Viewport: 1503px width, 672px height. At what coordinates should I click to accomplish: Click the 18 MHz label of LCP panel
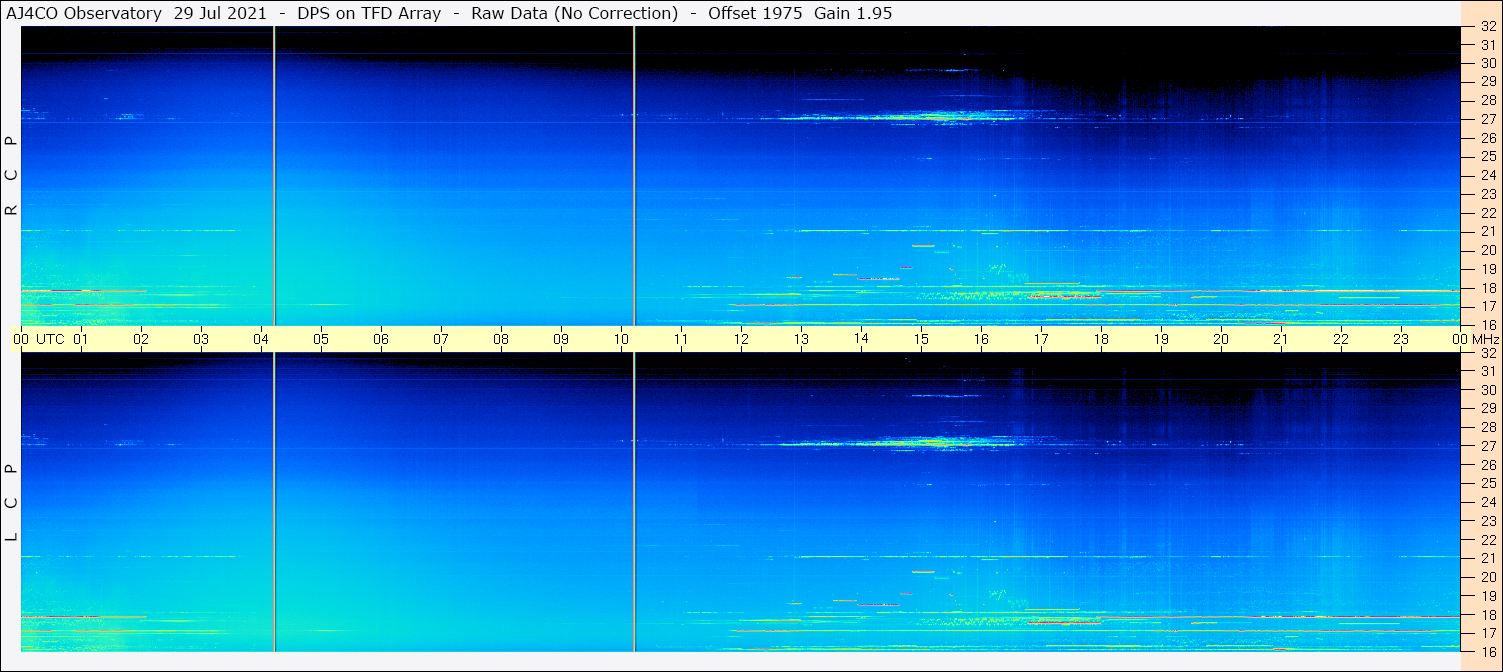click(x=1487, y=615)
